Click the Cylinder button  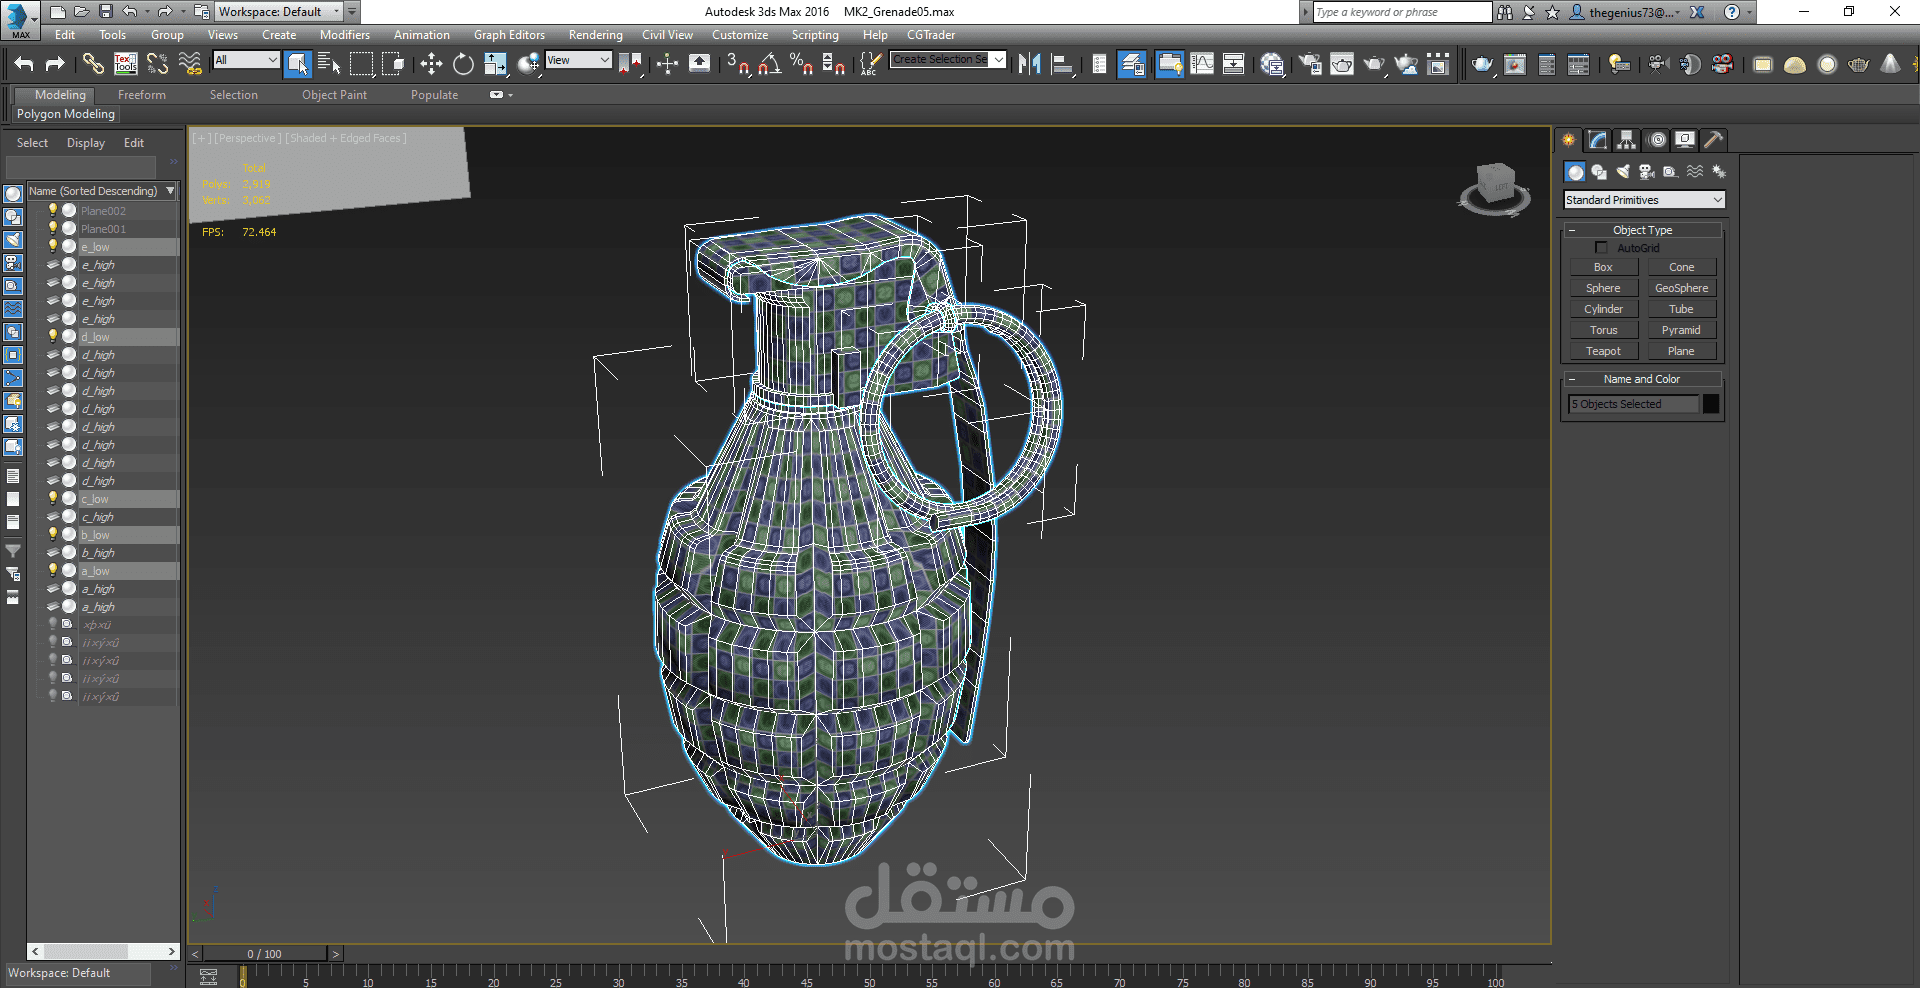tap(1603, 309)
